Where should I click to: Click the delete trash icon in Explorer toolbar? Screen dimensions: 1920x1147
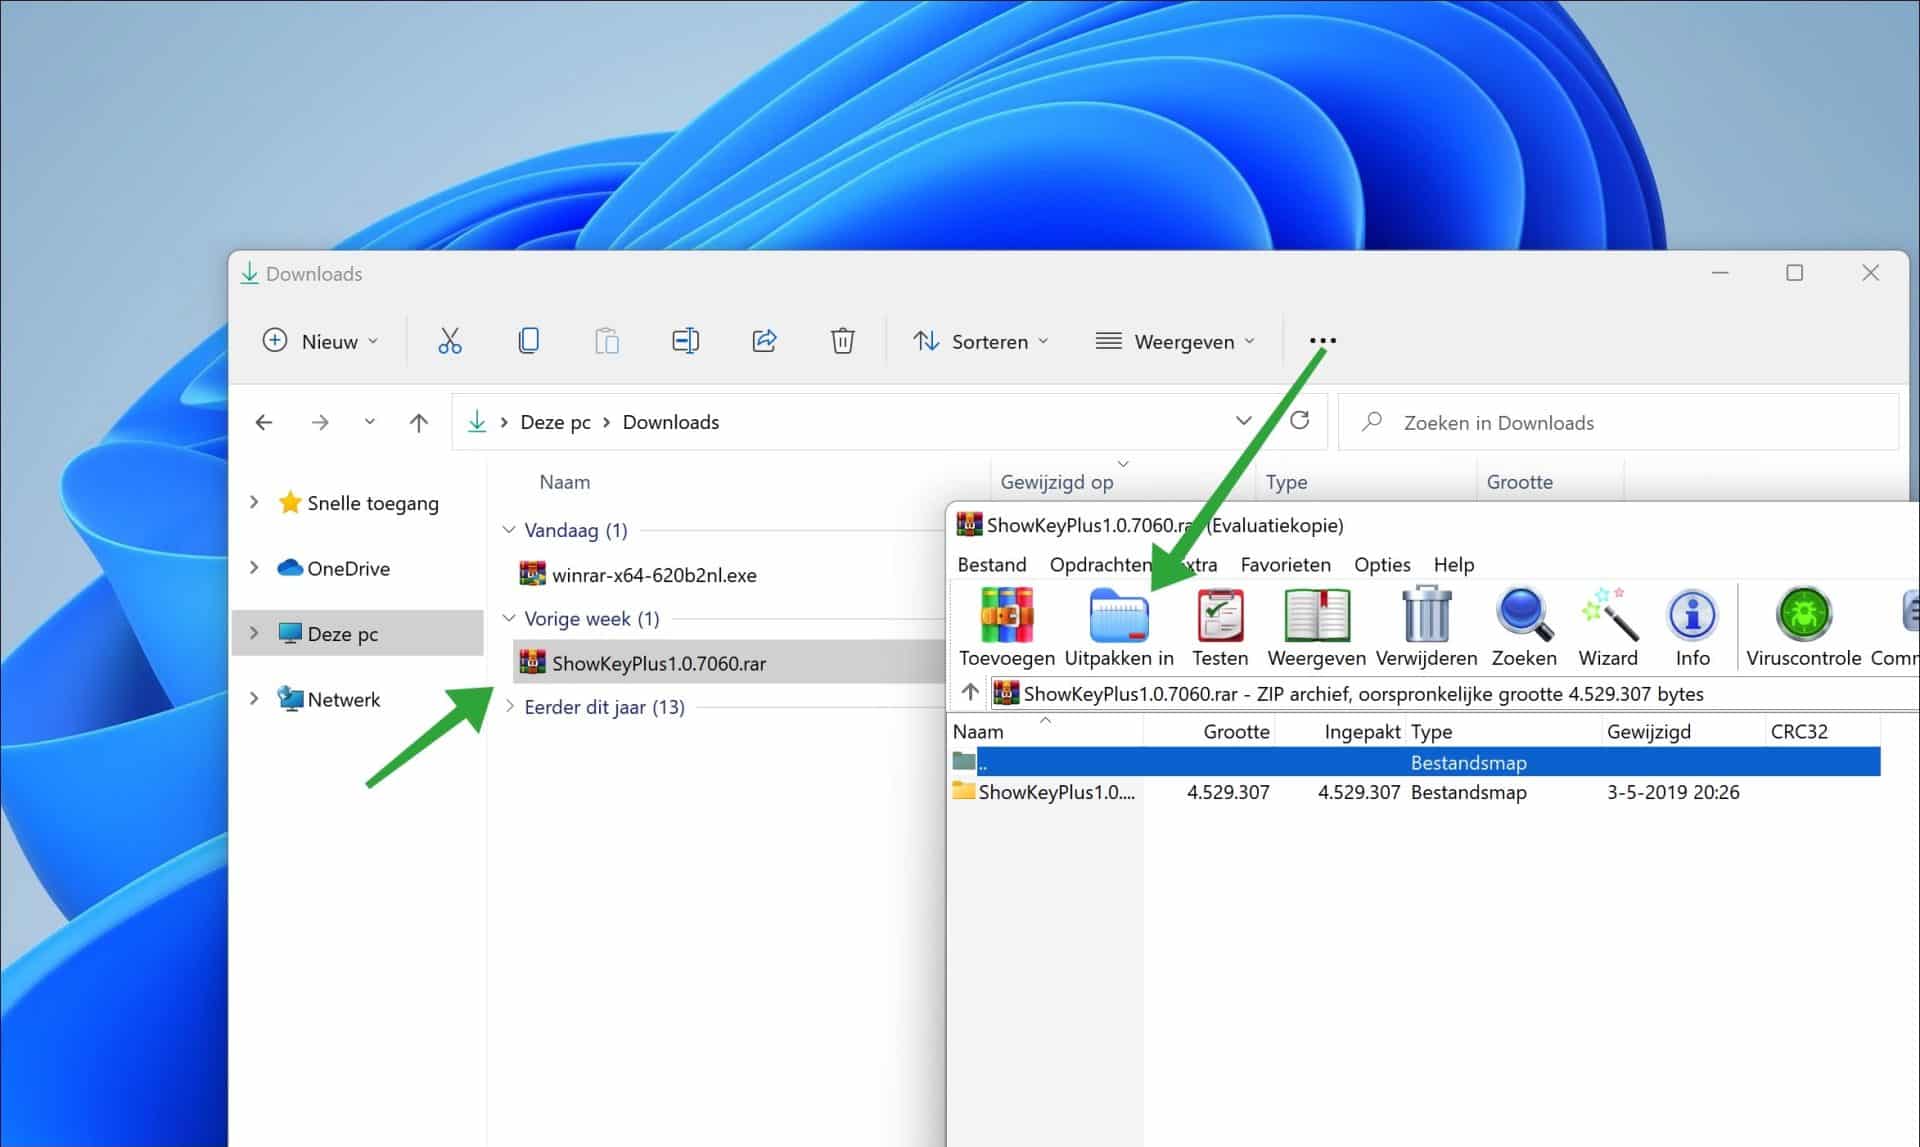pos(842,340)
